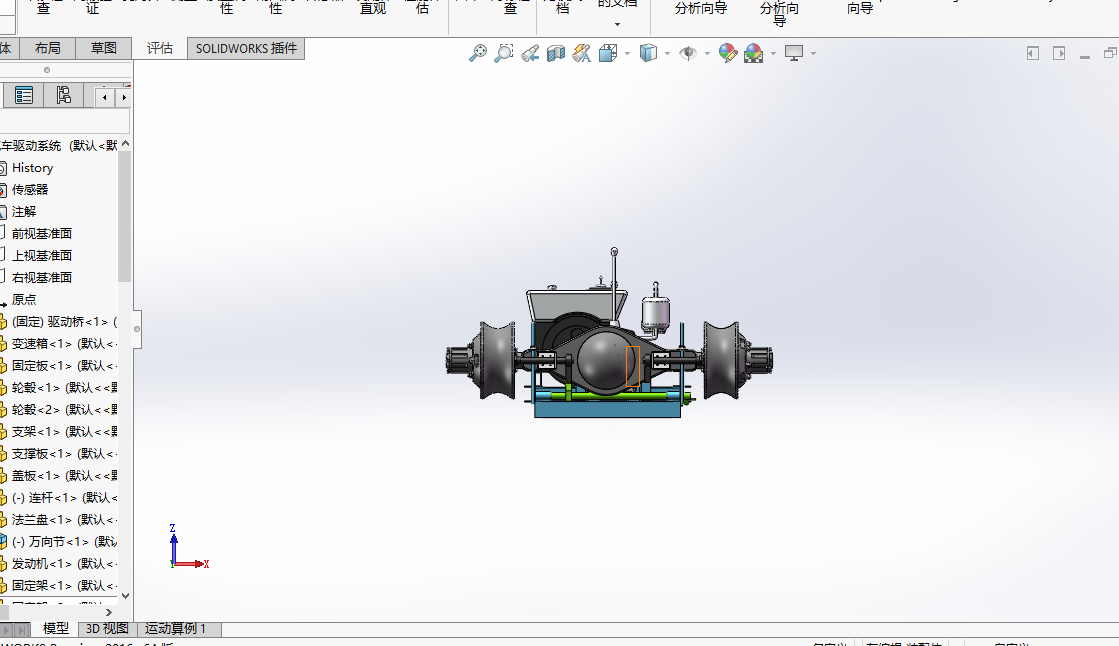Click manager tabs scroll-right arrow
Viewport: 1119px width, 646px height.
pos(123,97)
